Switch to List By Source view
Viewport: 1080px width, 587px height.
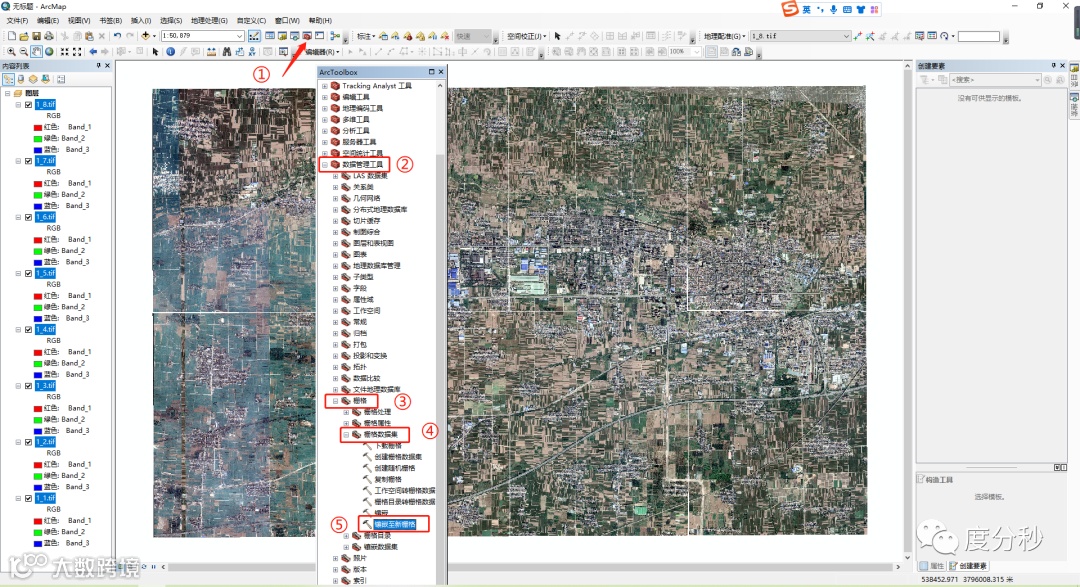20,78
